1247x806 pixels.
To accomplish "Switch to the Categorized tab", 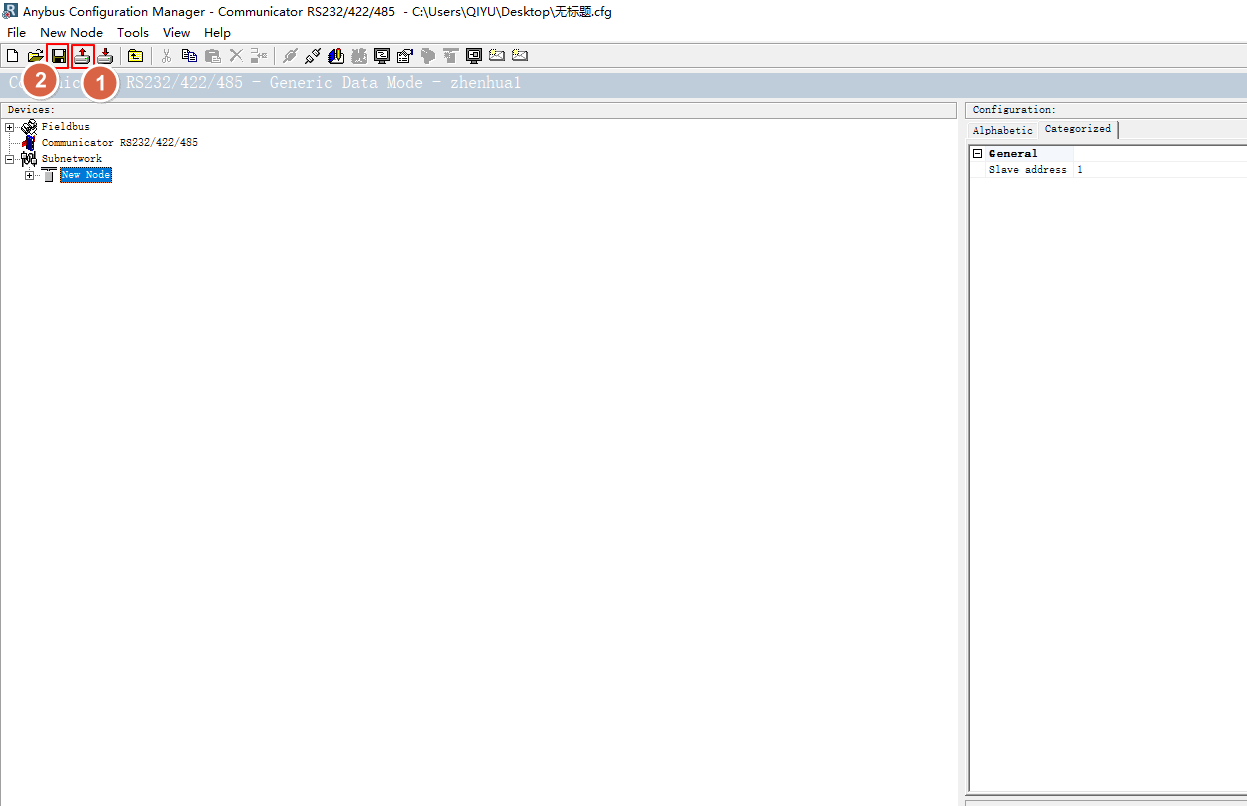I will click(x=1078, y=129).
